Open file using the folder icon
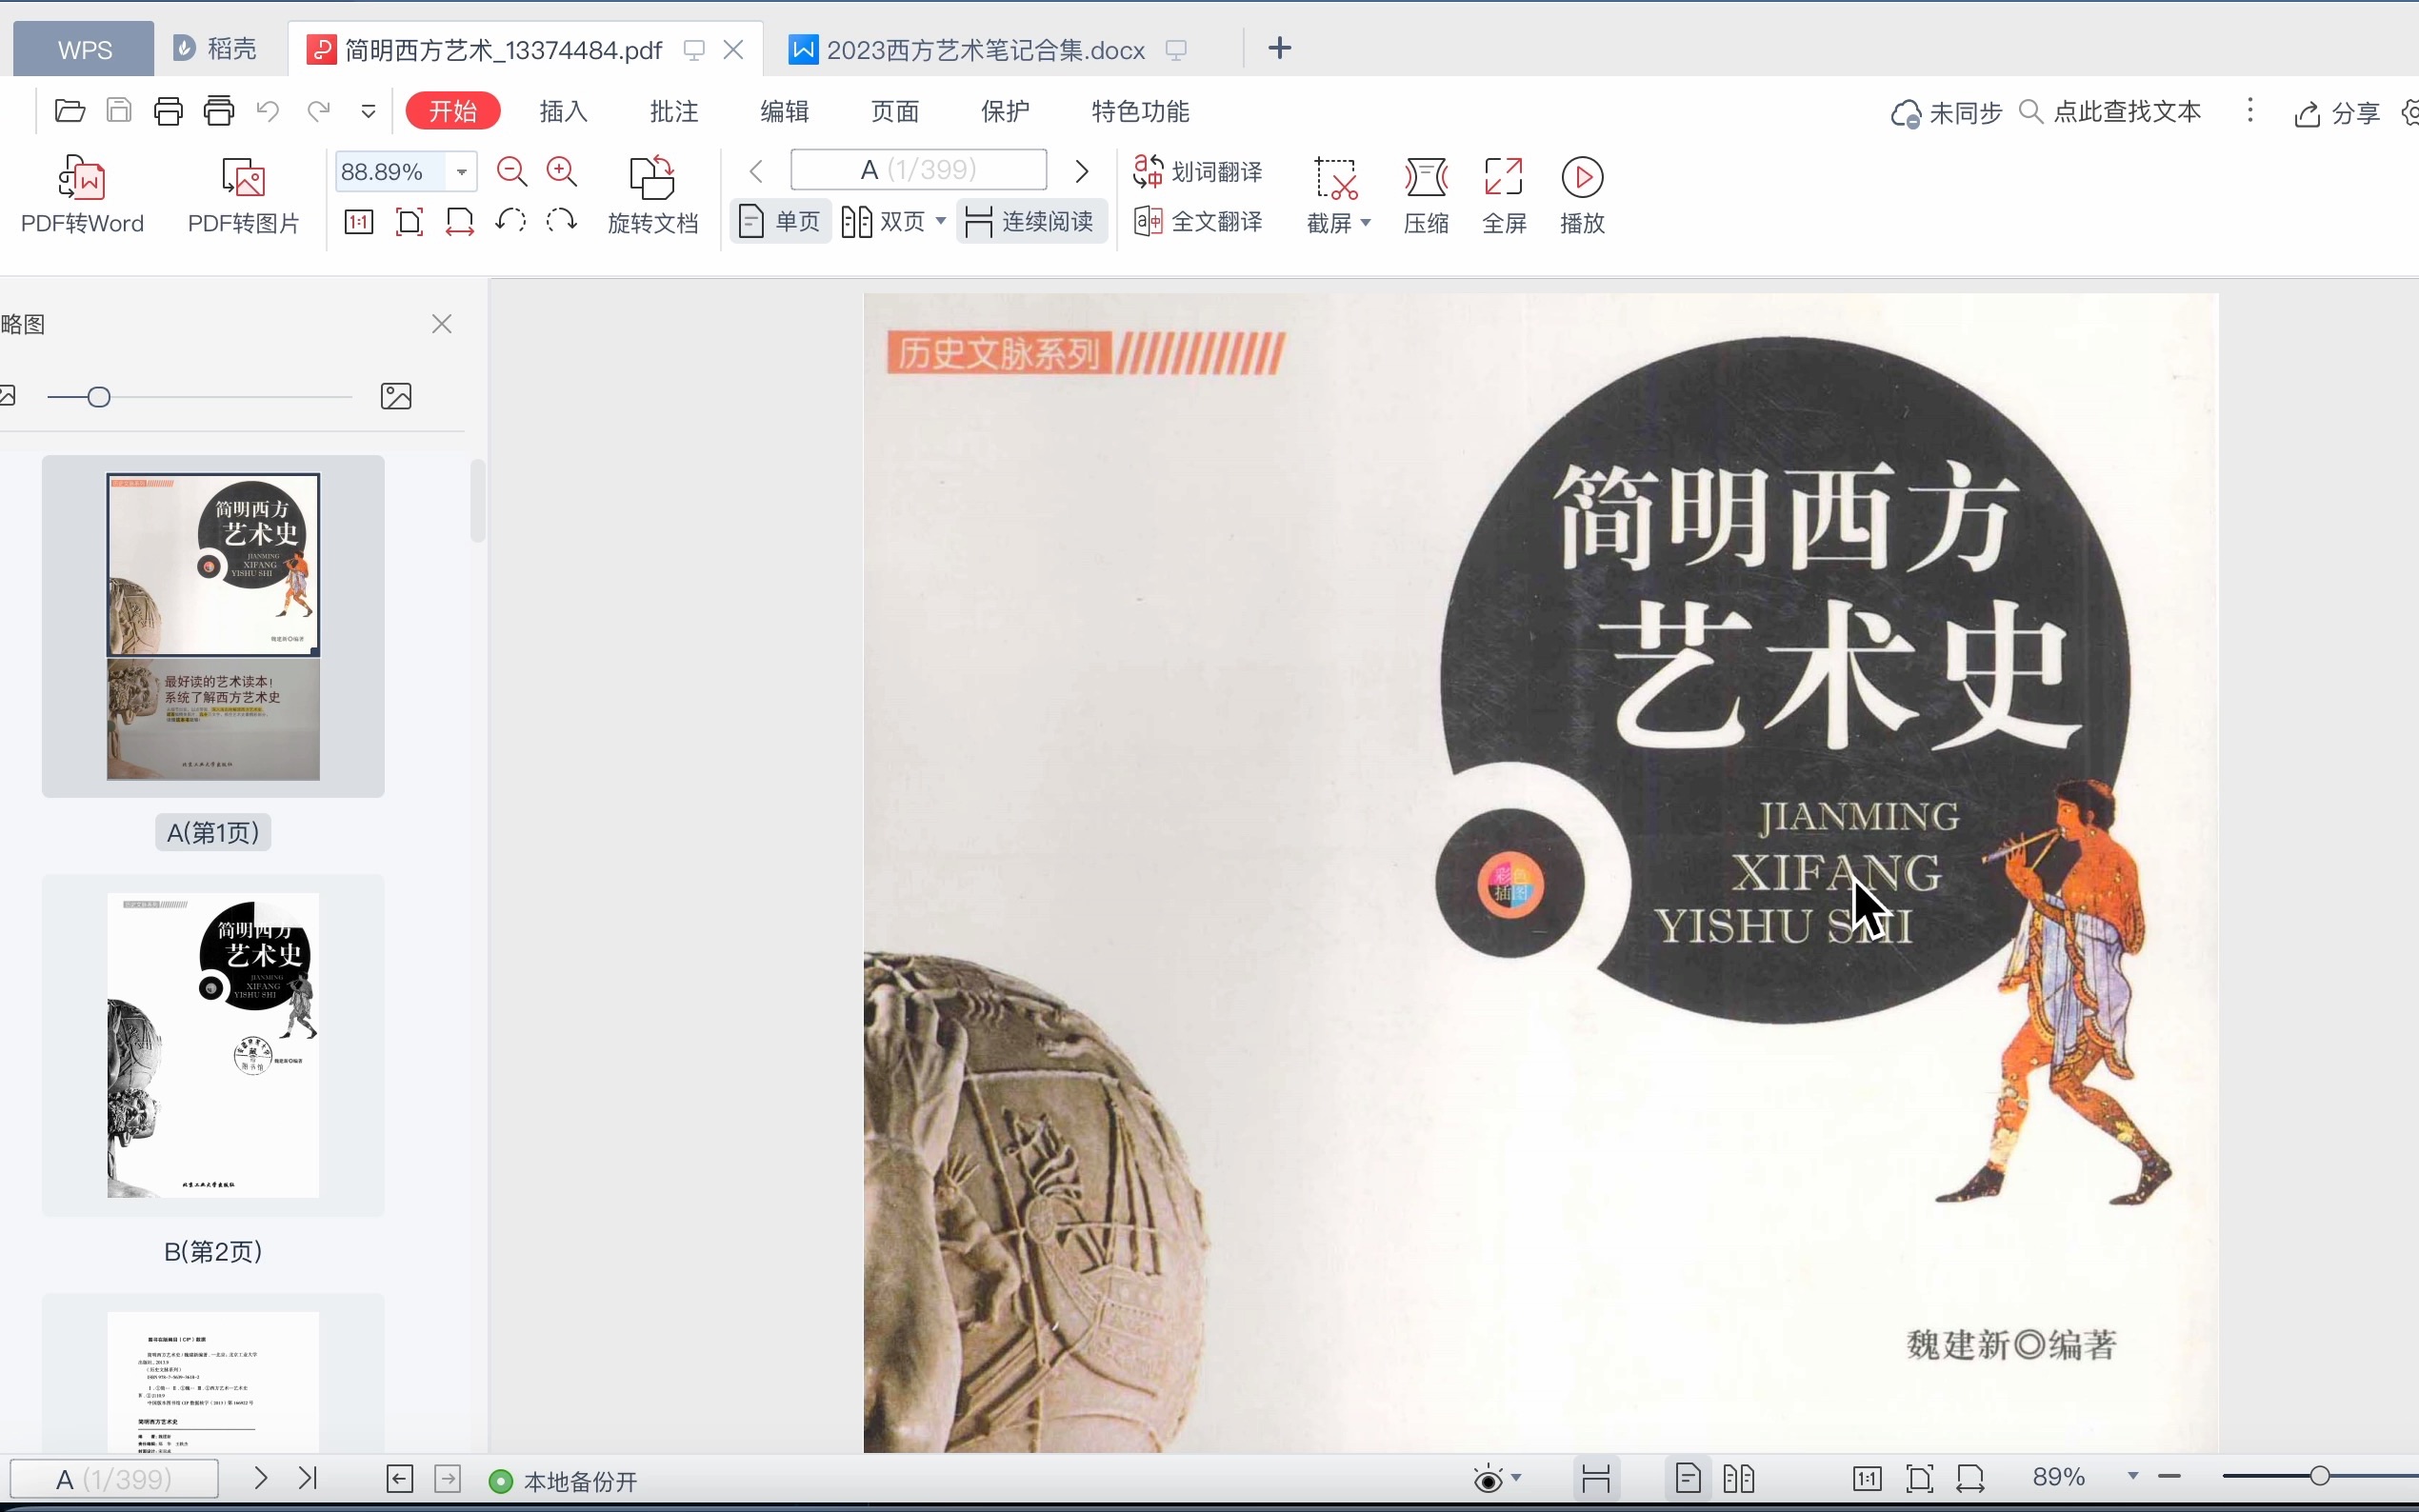The height and width of the screenshot is (1512, 2419). click(69, 111)
